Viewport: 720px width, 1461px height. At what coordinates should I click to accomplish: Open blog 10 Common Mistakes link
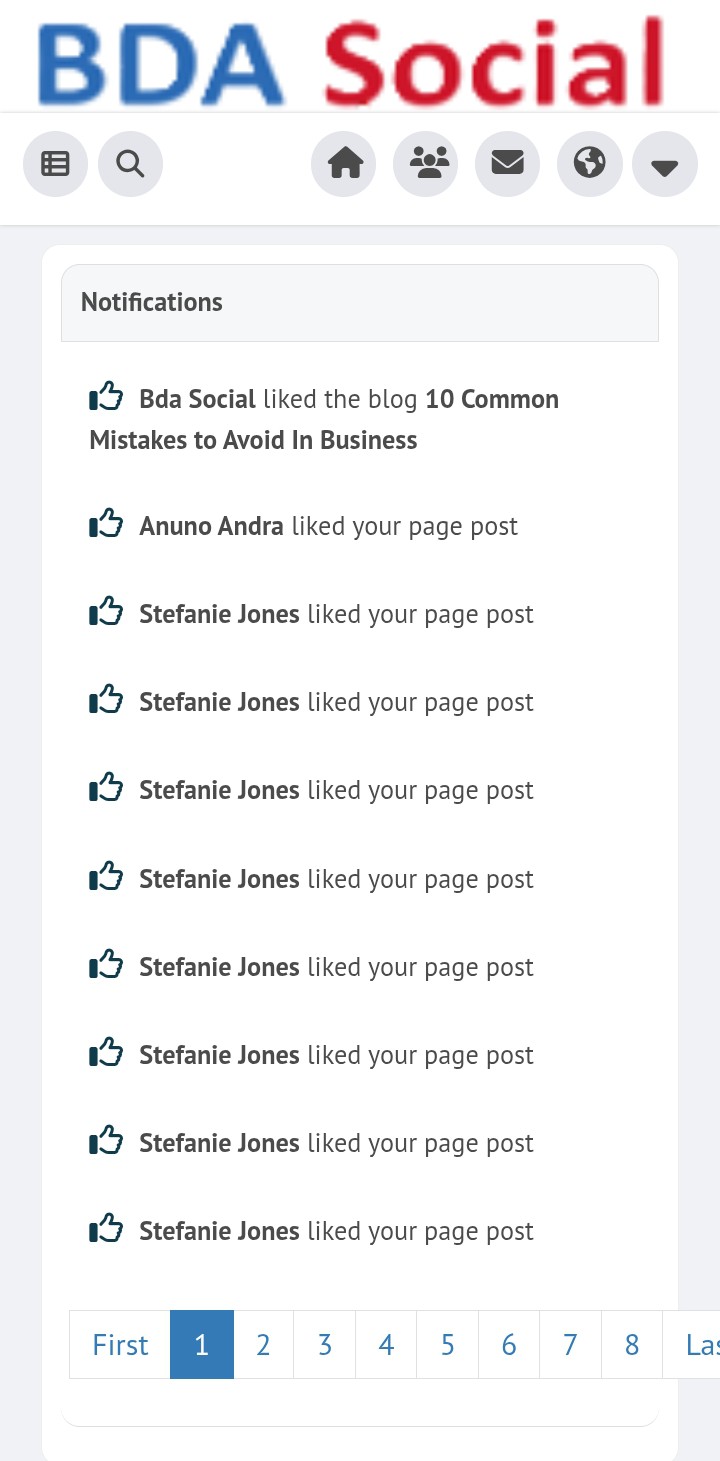click(x=322, y=420)
